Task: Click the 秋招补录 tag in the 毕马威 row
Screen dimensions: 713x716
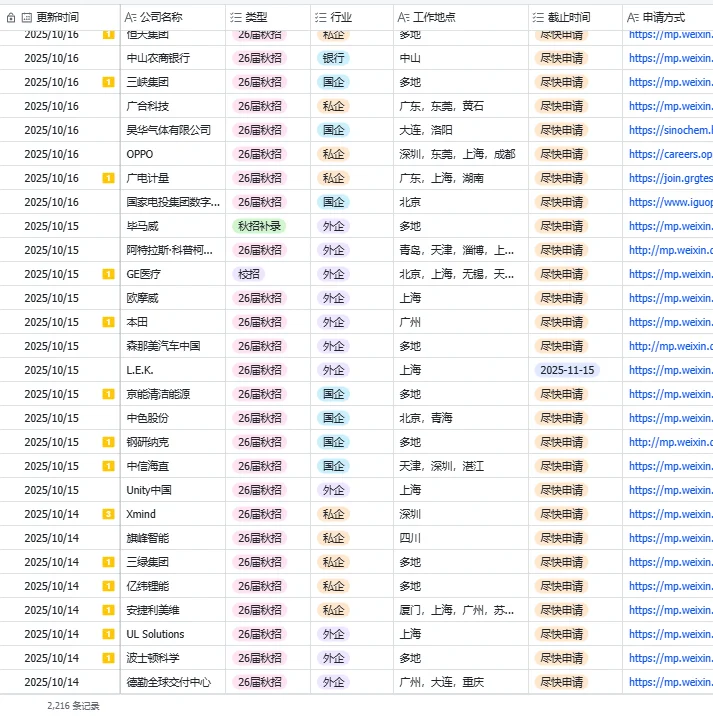Action: (x=259, y=226)
